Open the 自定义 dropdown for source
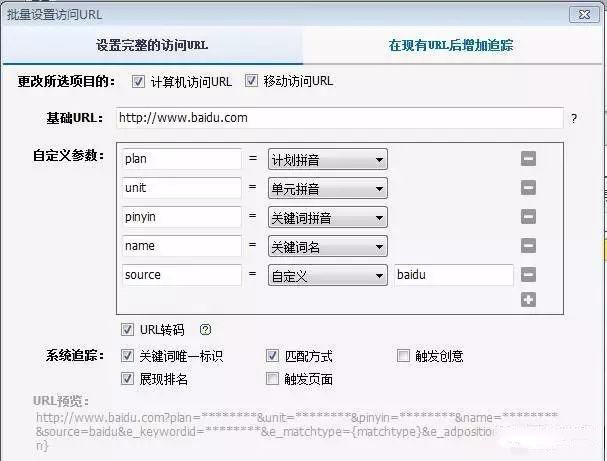 tap(328, 276)
